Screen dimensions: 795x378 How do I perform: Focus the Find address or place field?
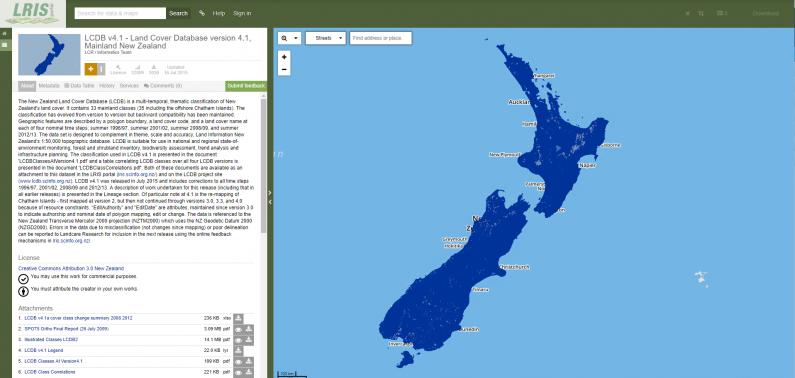coord(380,38)
